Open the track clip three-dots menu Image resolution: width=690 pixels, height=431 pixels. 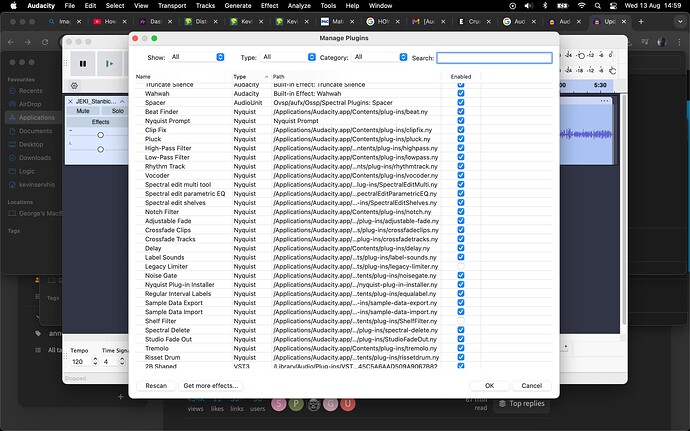pos(604,101)
